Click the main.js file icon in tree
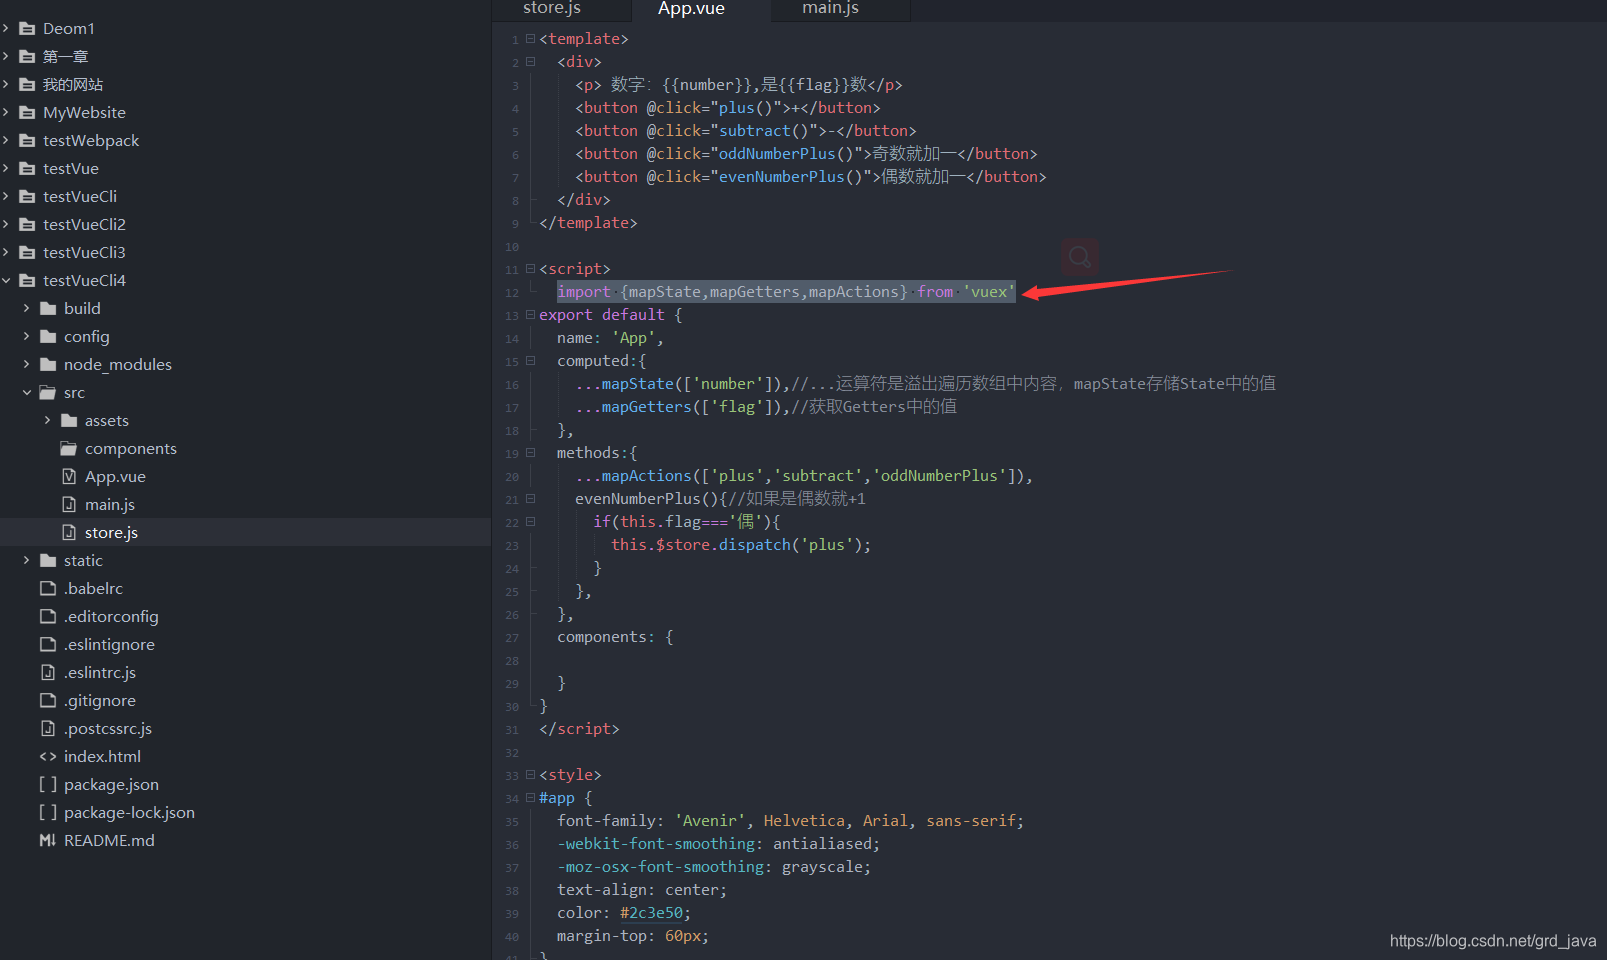This screenshot has width=1607, height=960. (x=69, y=505)
